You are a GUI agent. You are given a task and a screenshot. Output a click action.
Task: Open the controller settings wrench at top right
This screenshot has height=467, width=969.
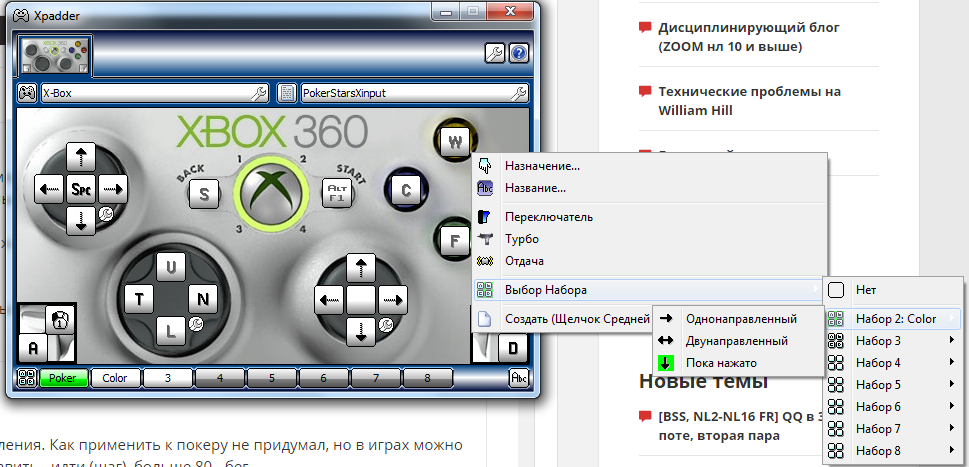[494, 54]
